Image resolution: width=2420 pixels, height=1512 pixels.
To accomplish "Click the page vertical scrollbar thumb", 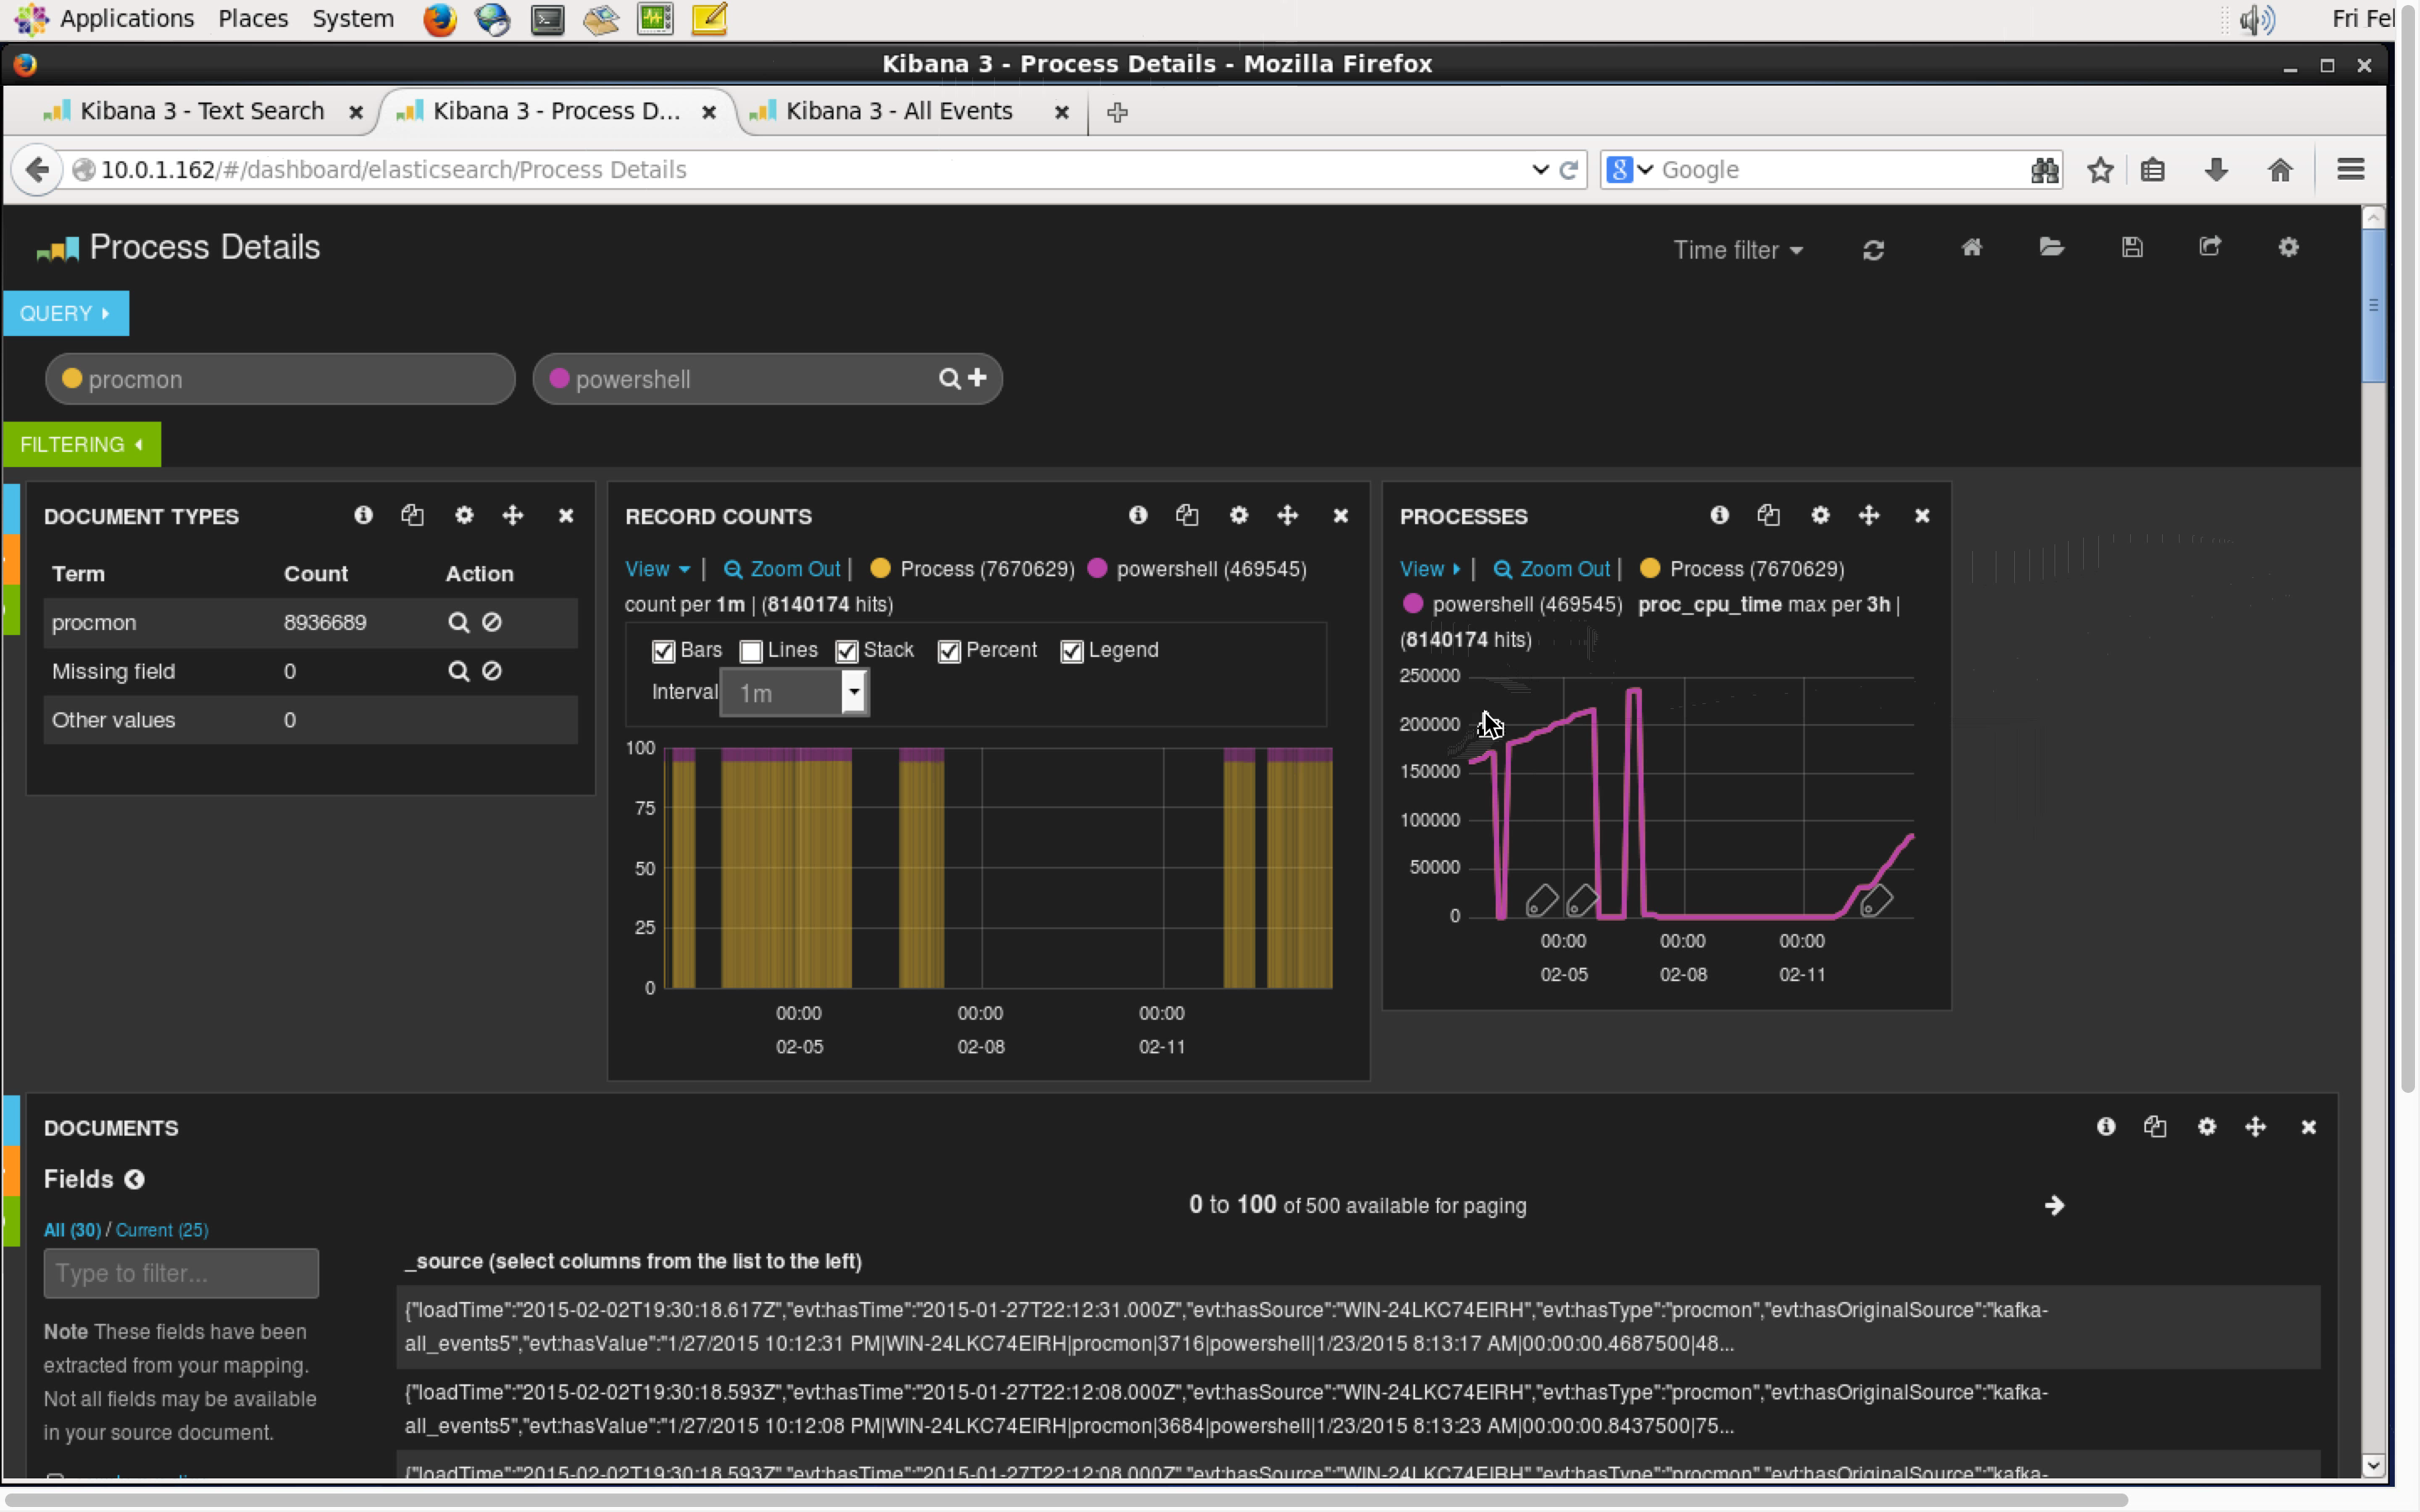I will [2373, 305].
